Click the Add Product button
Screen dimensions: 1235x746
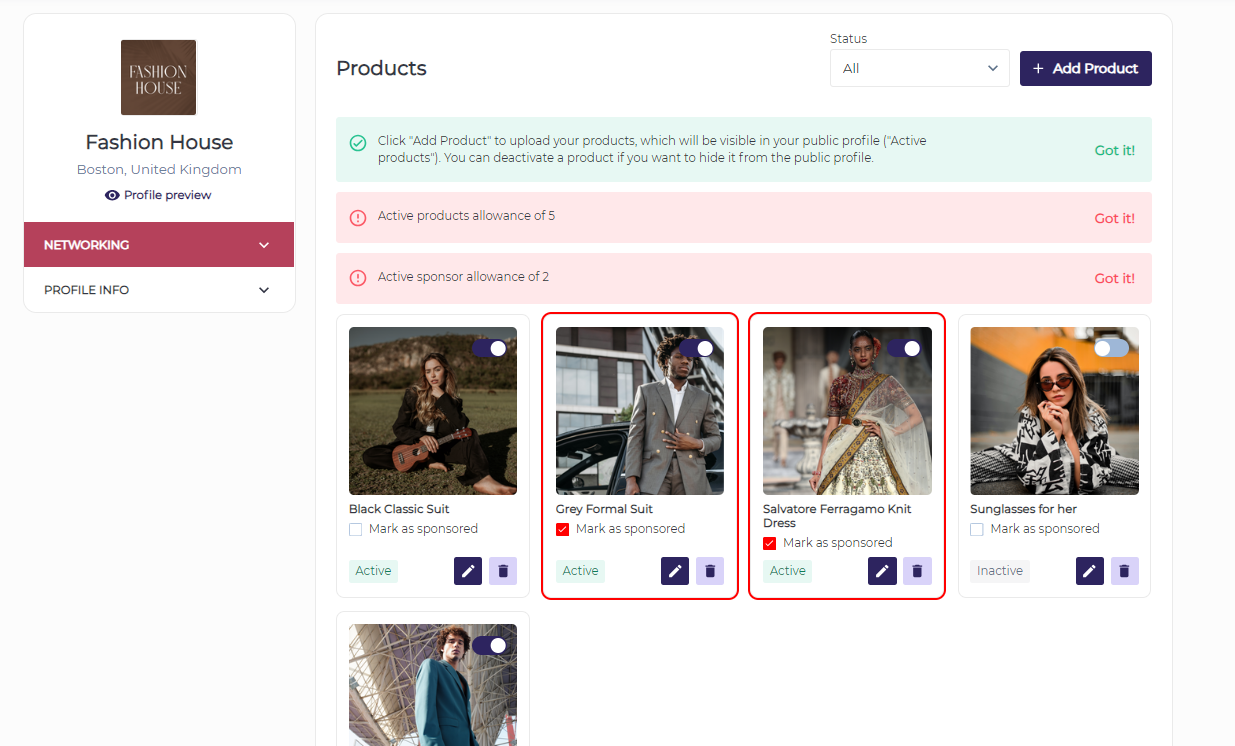click(1086, 68)
